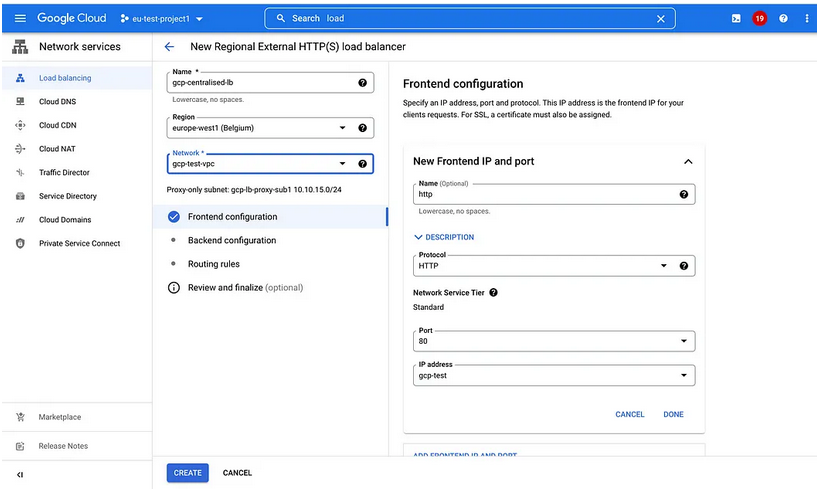Show help for the Protocol field
817x497 pixels.
tap(684, 266)
